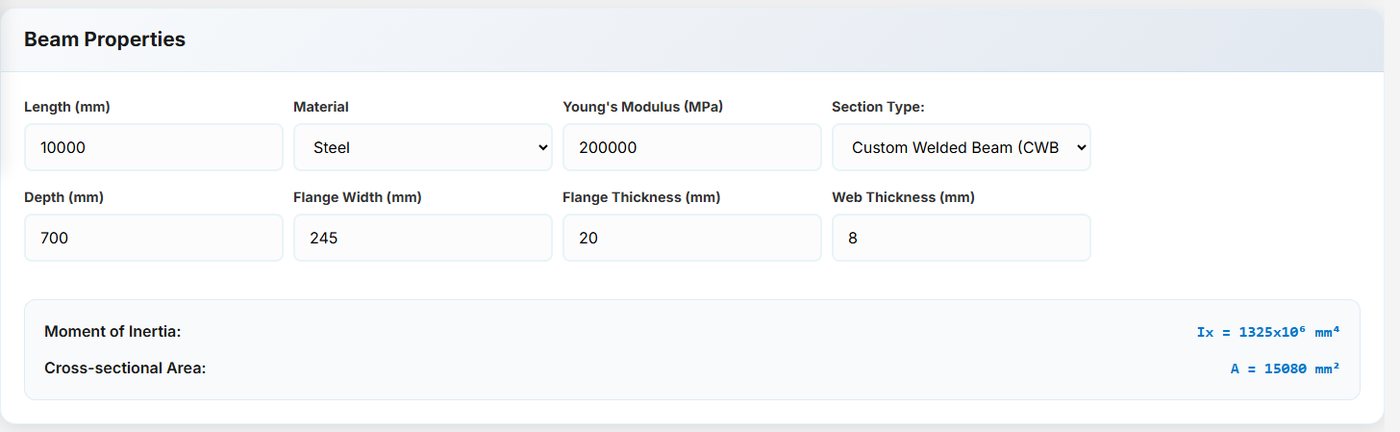This screenshot has width=1400, height=432.
Task: Click the Section Type: label
Action: click(x=878, y=107)
